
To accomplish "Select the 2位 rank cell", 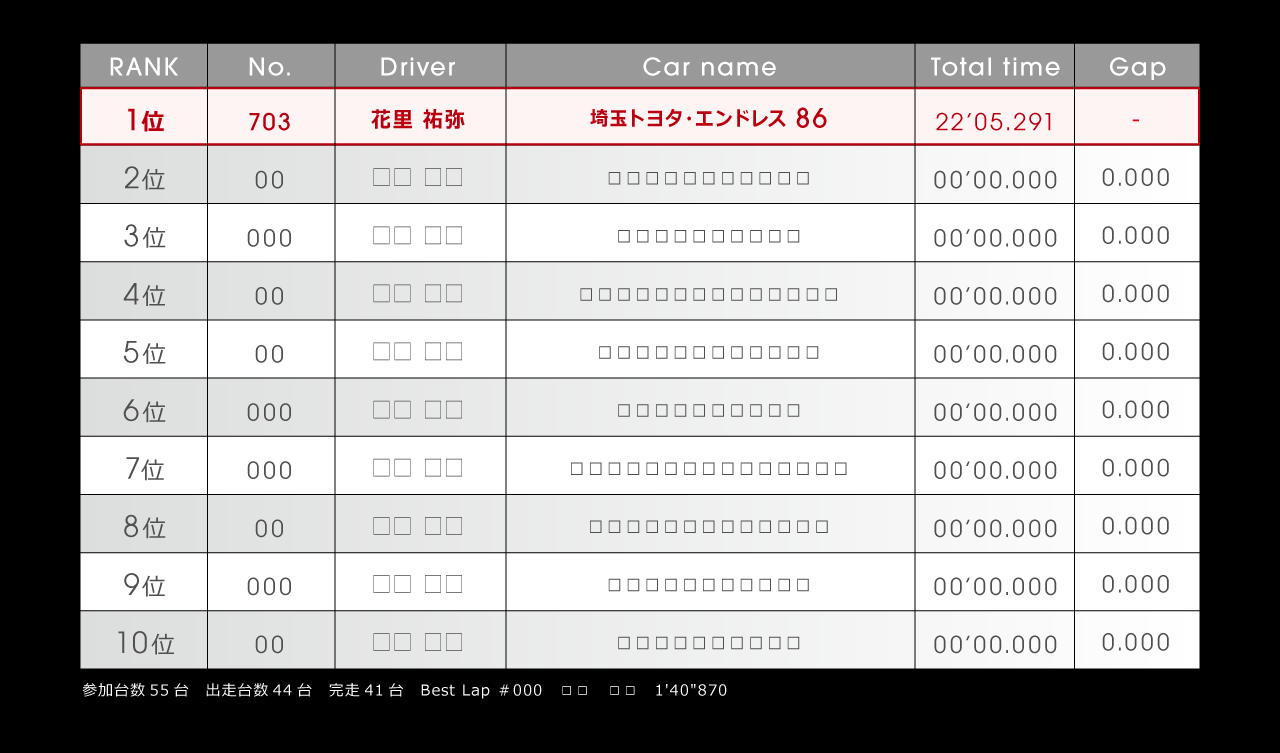I will [x=144, y=175].
